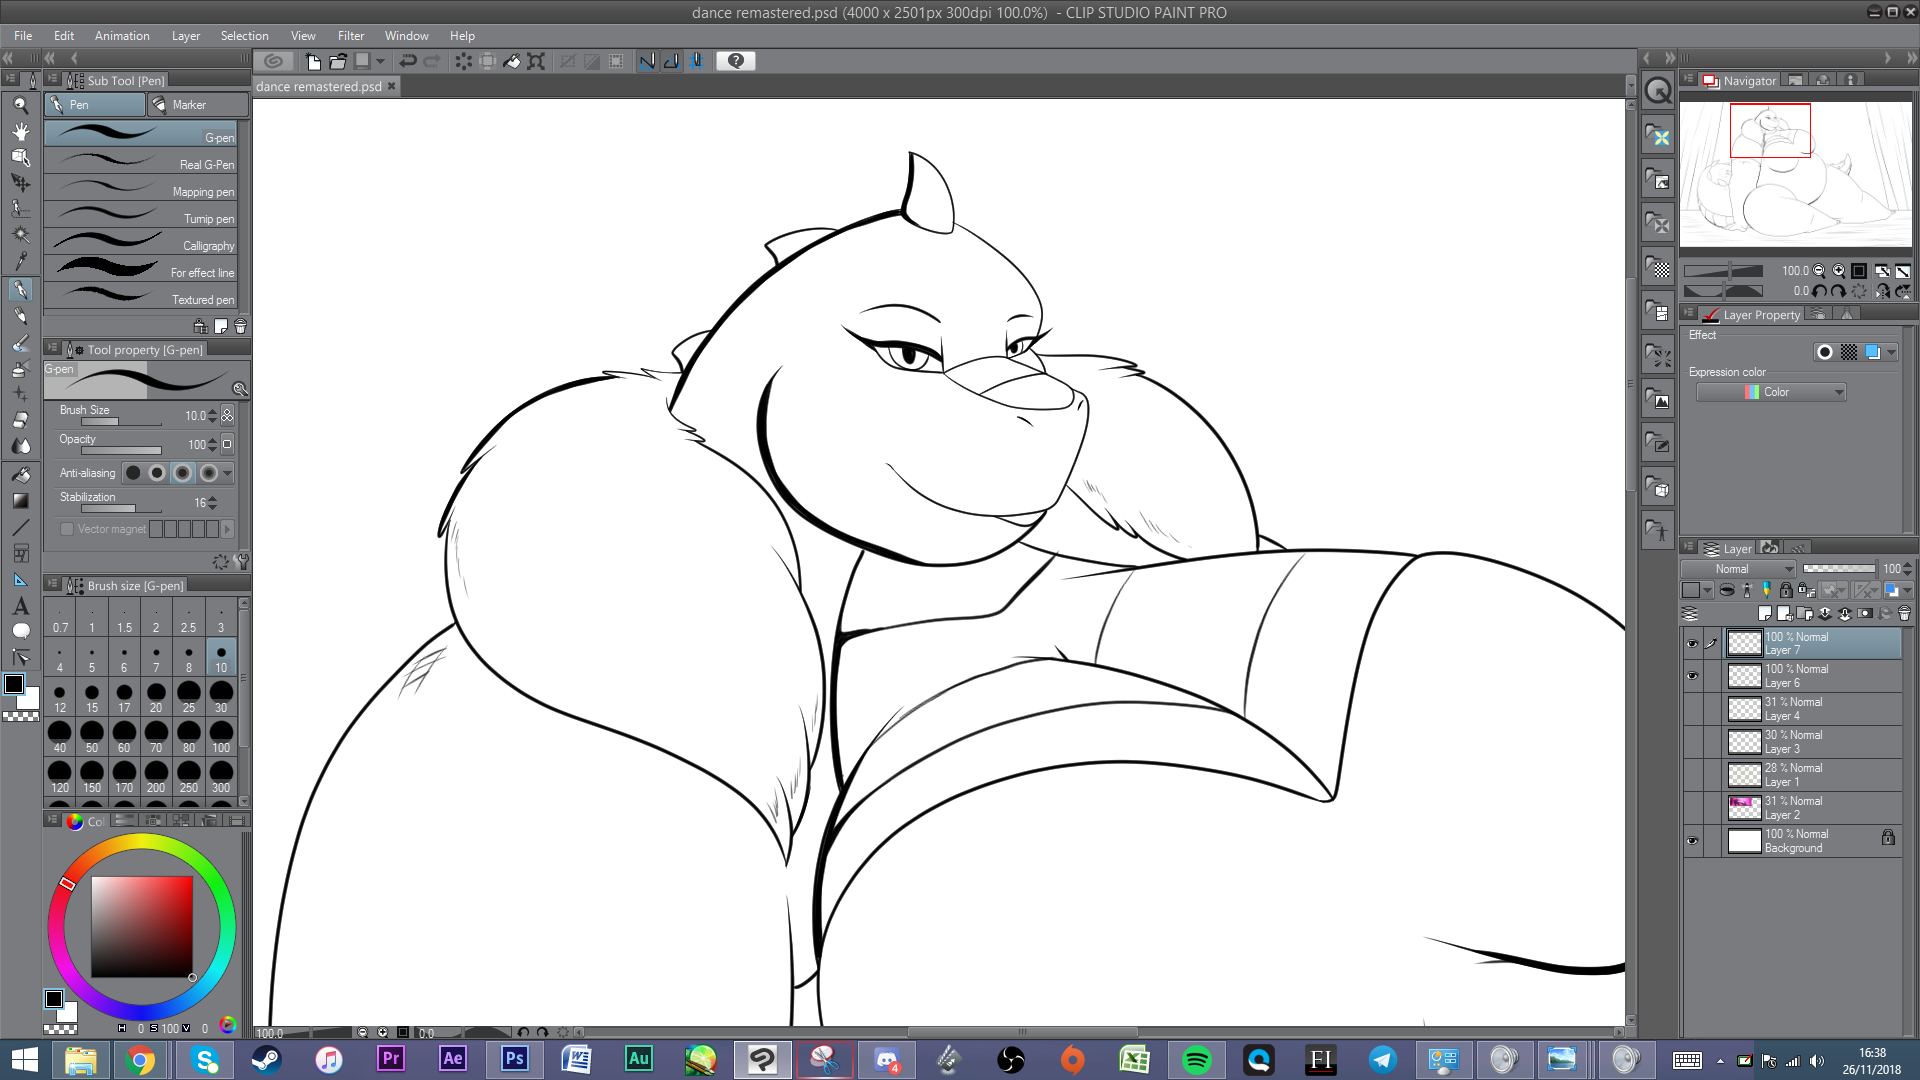Screen dimensions: 1920x1080
Task: Click the New Raster Layer icon
Action: pyautogui.click(x=1764, y=613)
